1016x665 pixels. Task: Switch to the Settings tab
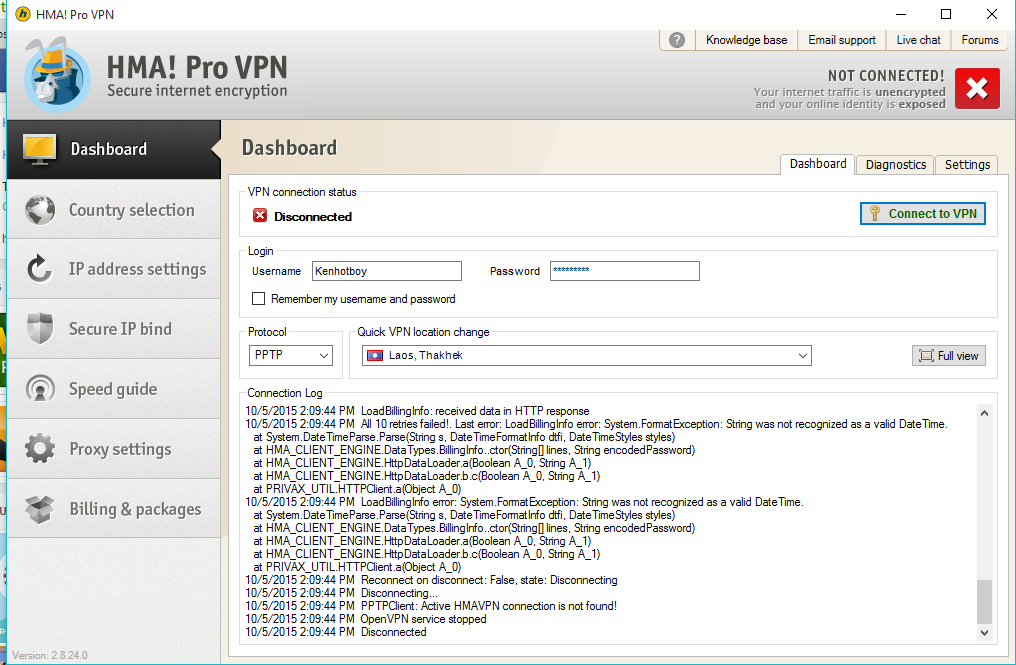point(967,165)
